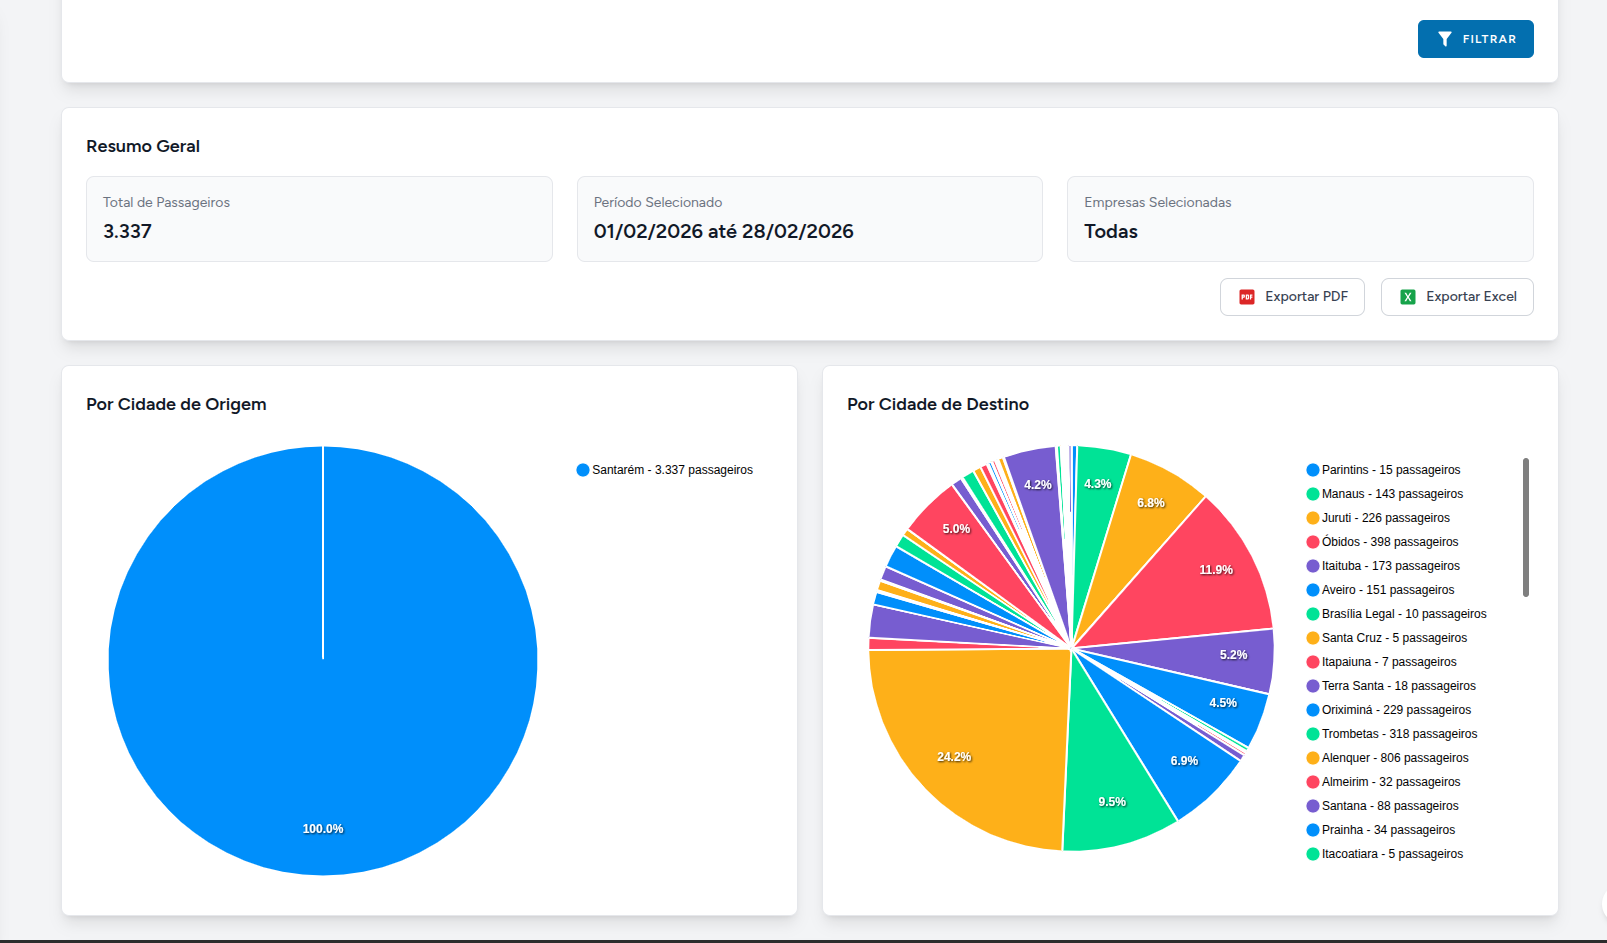Click the destination legend scrollbar
The image size is (1607, 943).
tap(1526, 527)
